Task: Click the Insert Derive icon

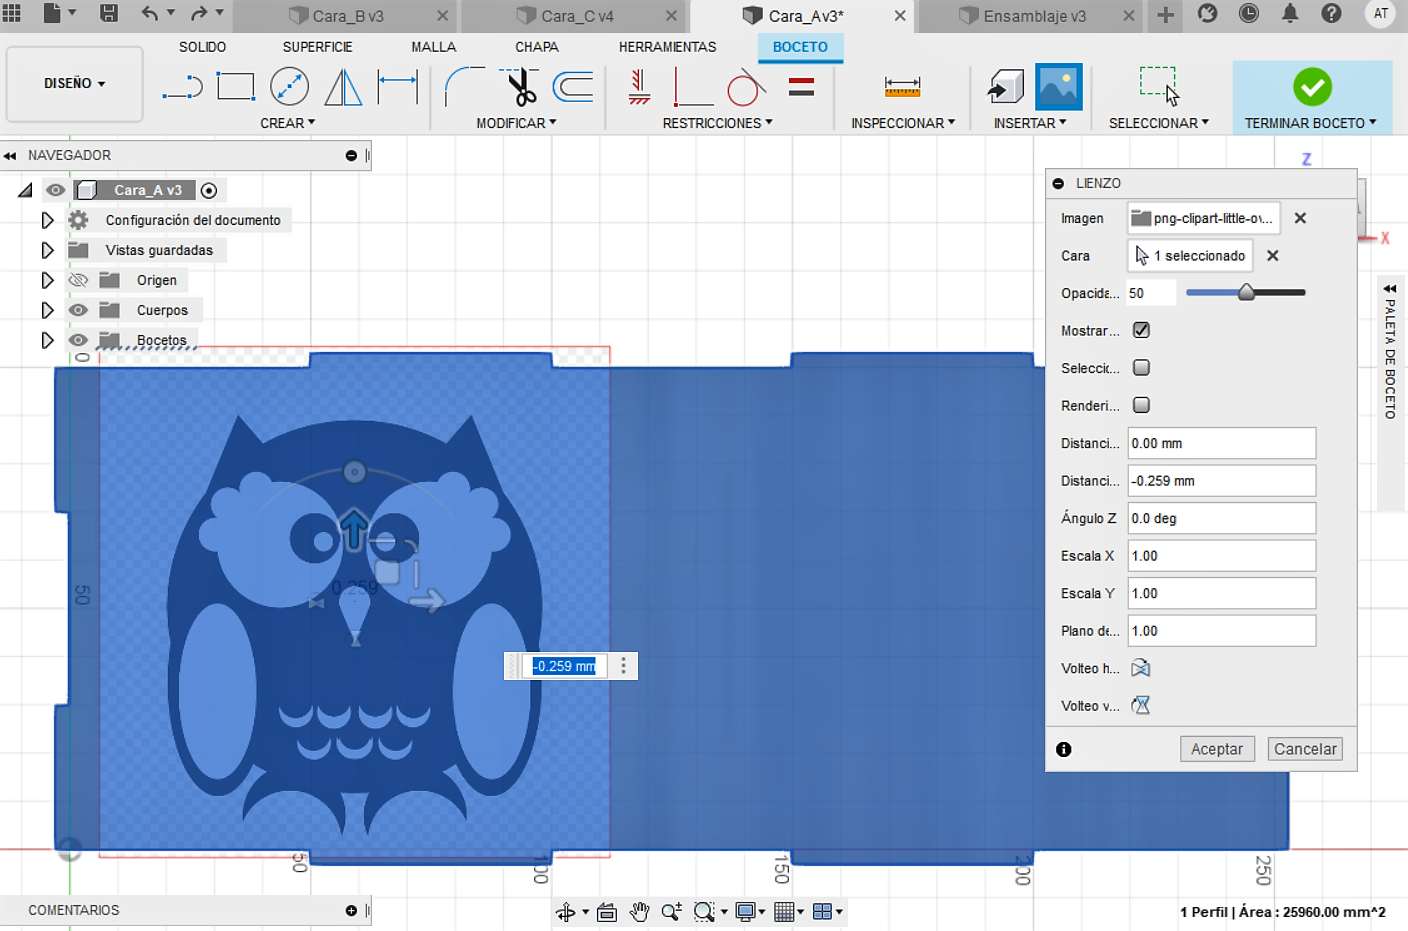Action: pos(1005,87)
